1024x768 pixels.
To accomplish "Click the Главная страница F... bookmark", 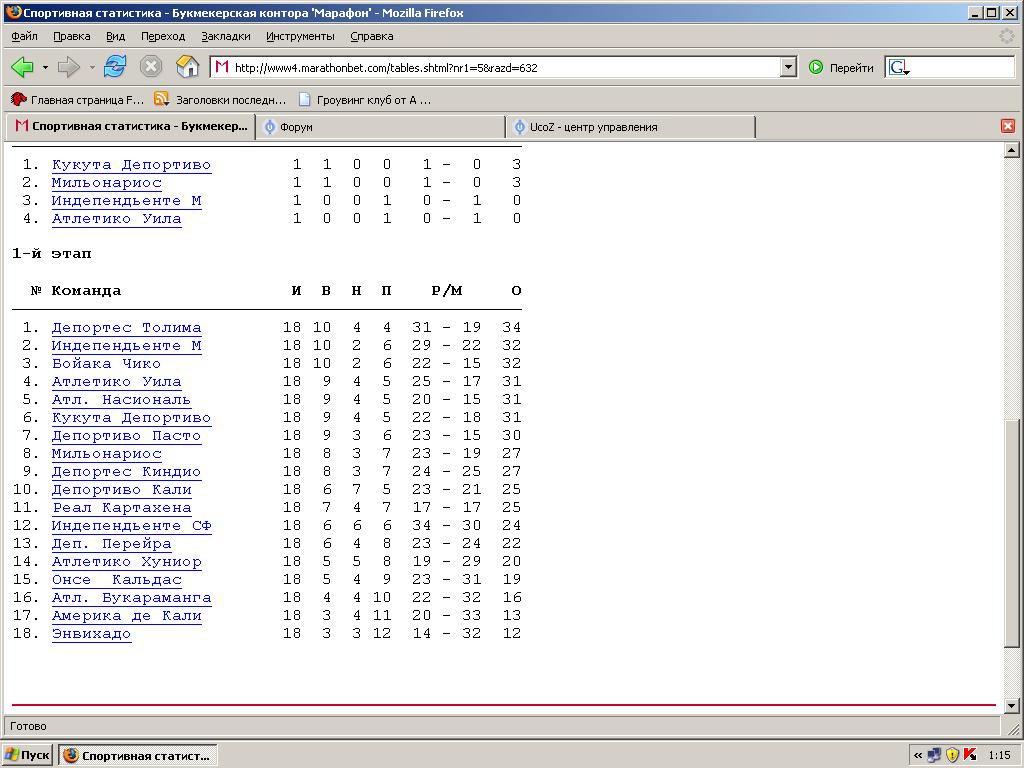I will pos(78,100).
